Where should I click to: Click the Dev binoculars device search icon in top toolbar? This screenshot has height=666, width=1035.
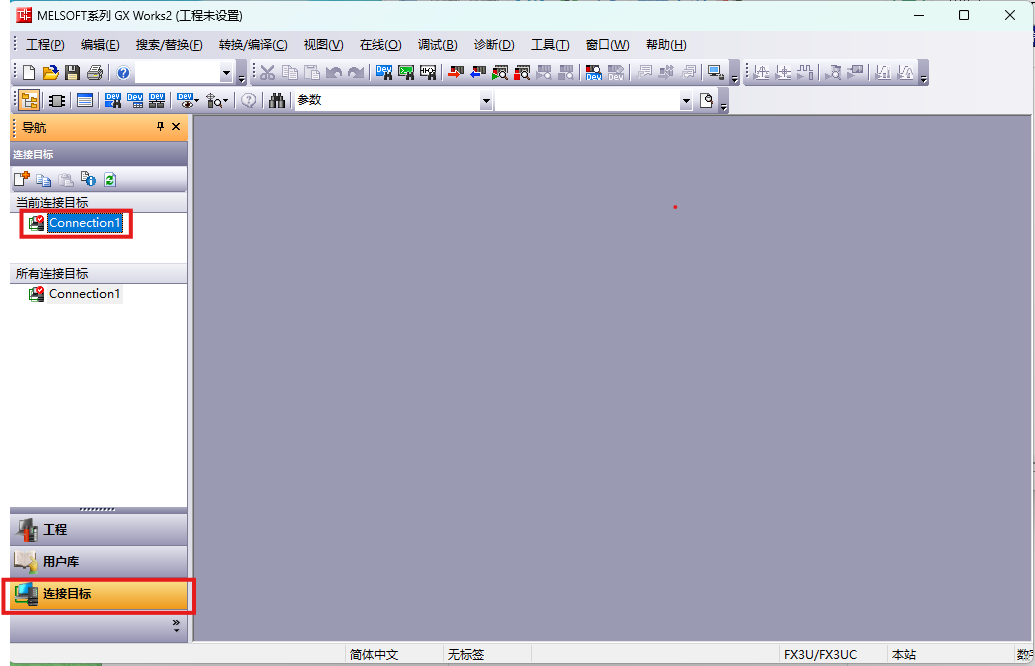pos(384,73)
